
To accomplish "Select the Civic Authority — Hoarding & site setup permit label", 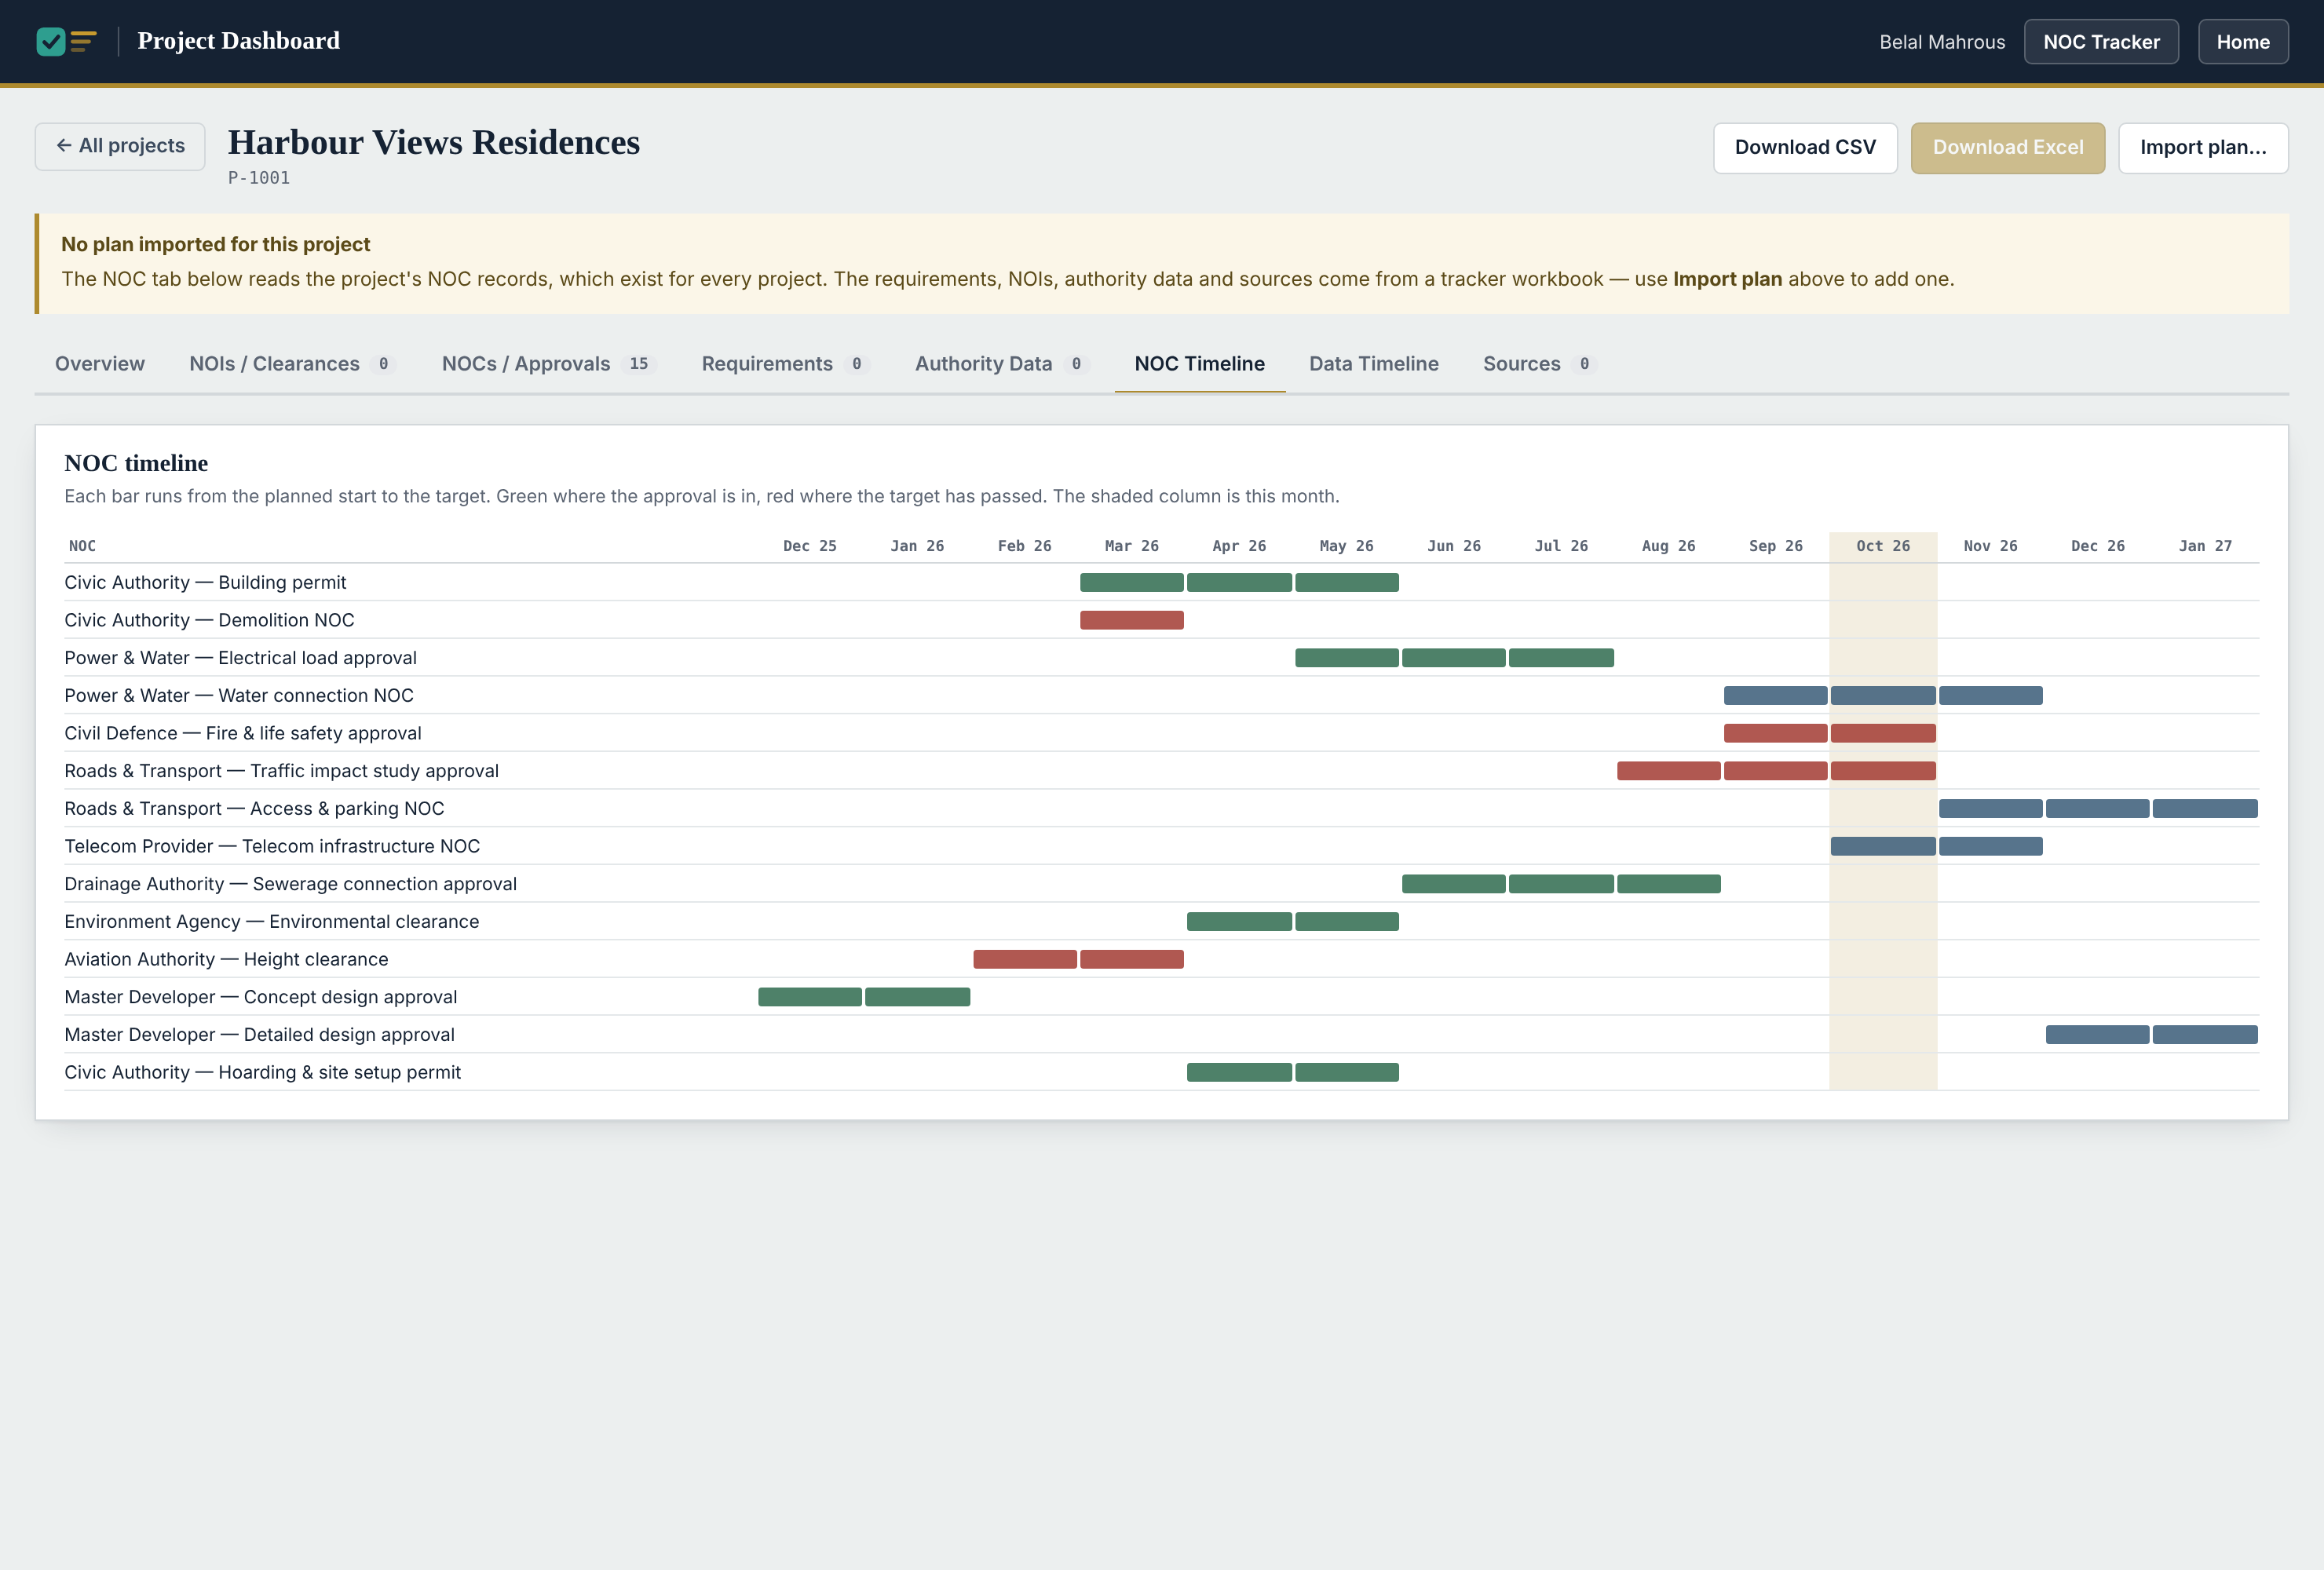I will click(262, 1072).
